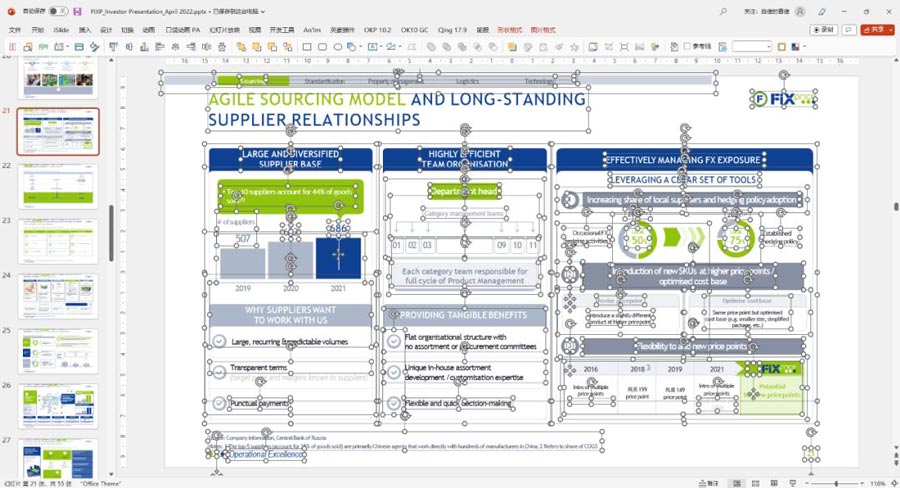The image size is (900, 488).
Task: Click the purple Save icon
Action: point(77,10)
